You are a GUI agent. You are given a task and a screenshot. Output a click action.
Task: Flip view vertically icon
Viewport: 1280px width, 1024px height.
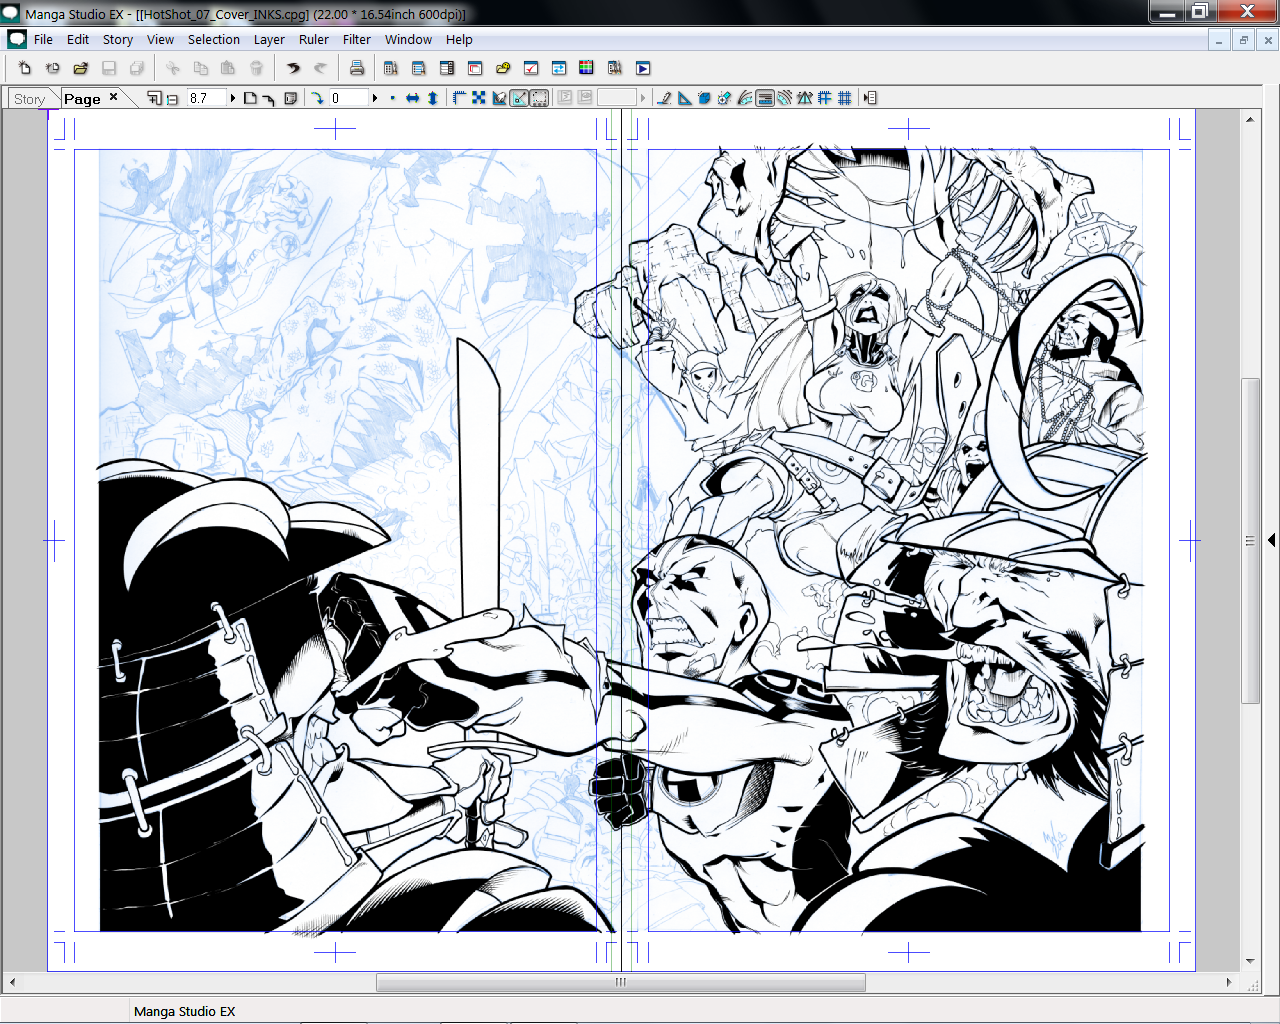[432, 98]
